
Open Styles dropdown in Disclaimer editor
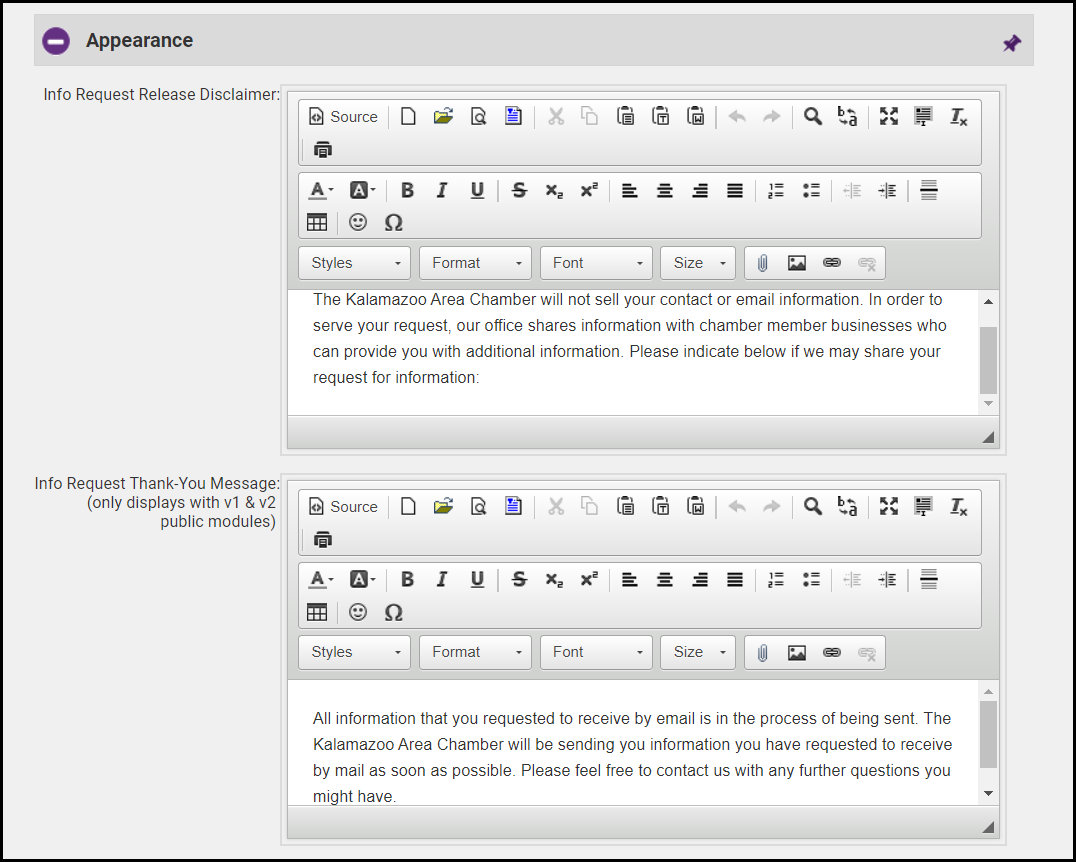355,263
